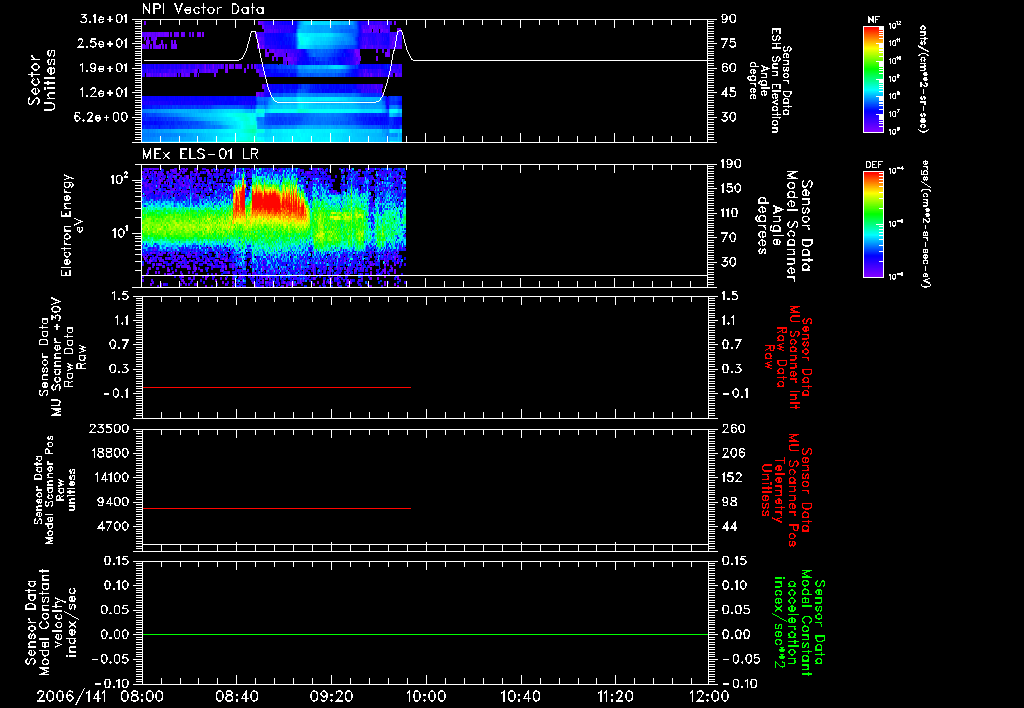Click the 75 degree elevation tick label

(729, 43)
